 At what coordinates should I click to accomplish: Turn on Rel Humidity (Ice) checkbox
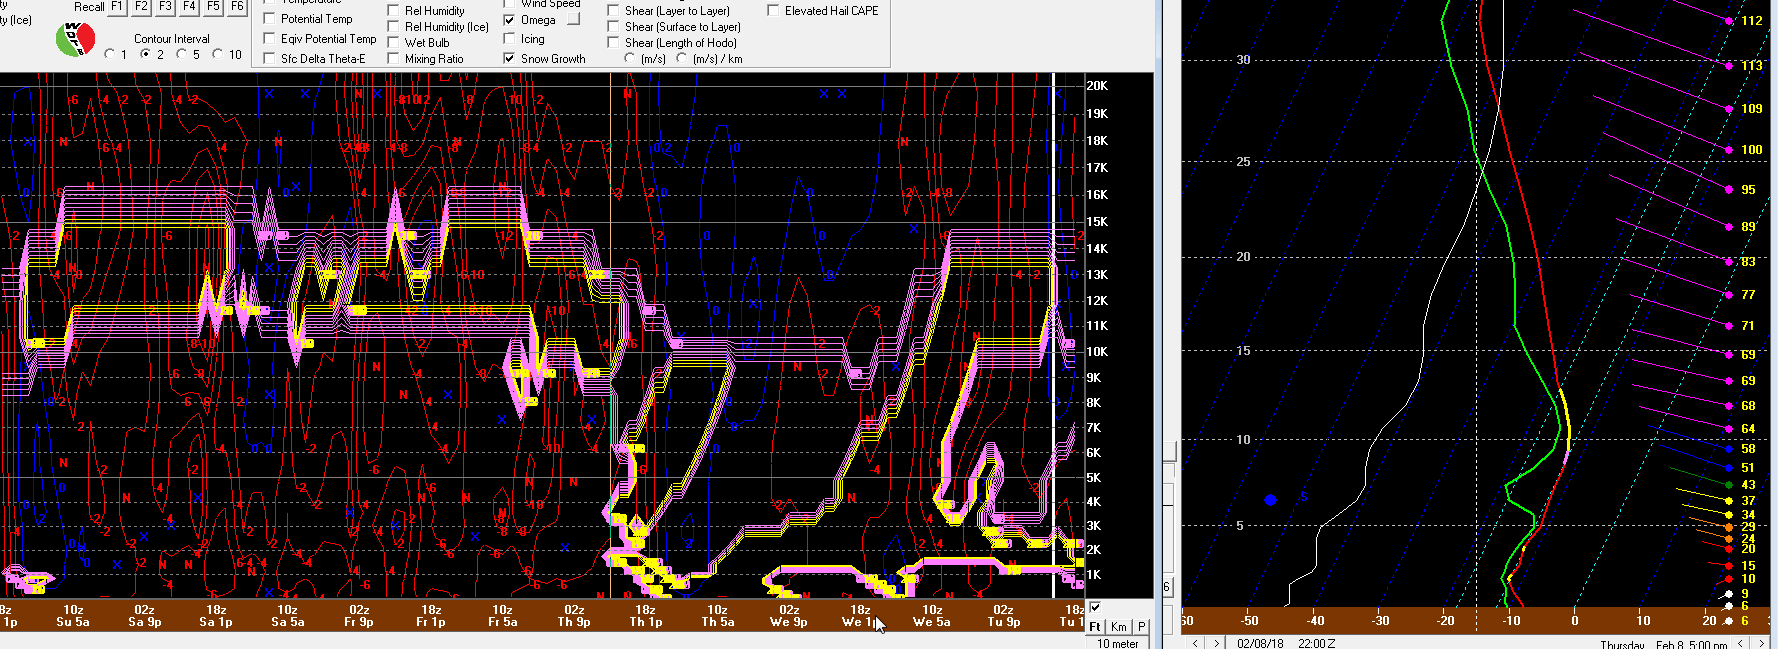[393, 26]
